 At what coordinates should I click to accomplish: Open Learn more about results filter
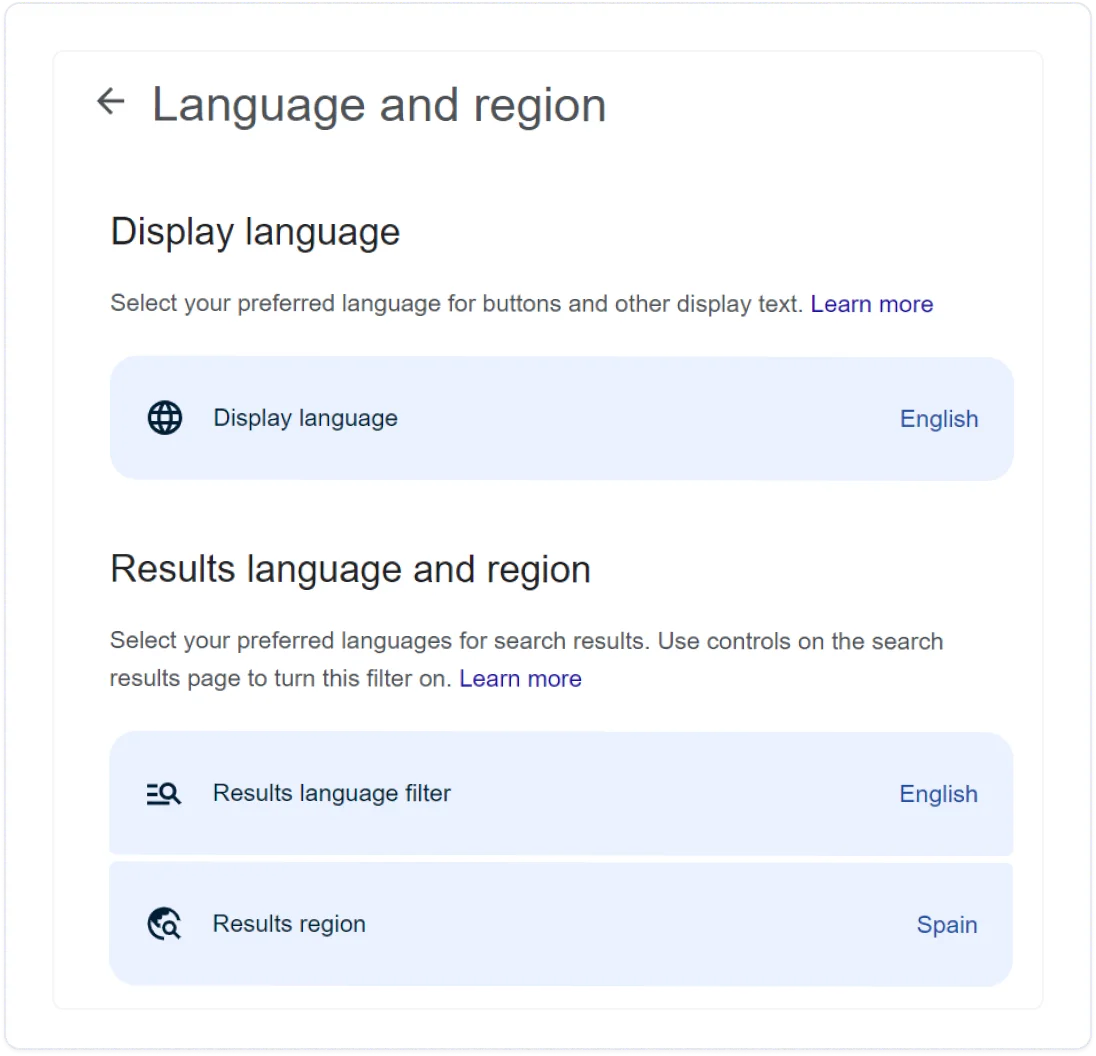point(520,679)
